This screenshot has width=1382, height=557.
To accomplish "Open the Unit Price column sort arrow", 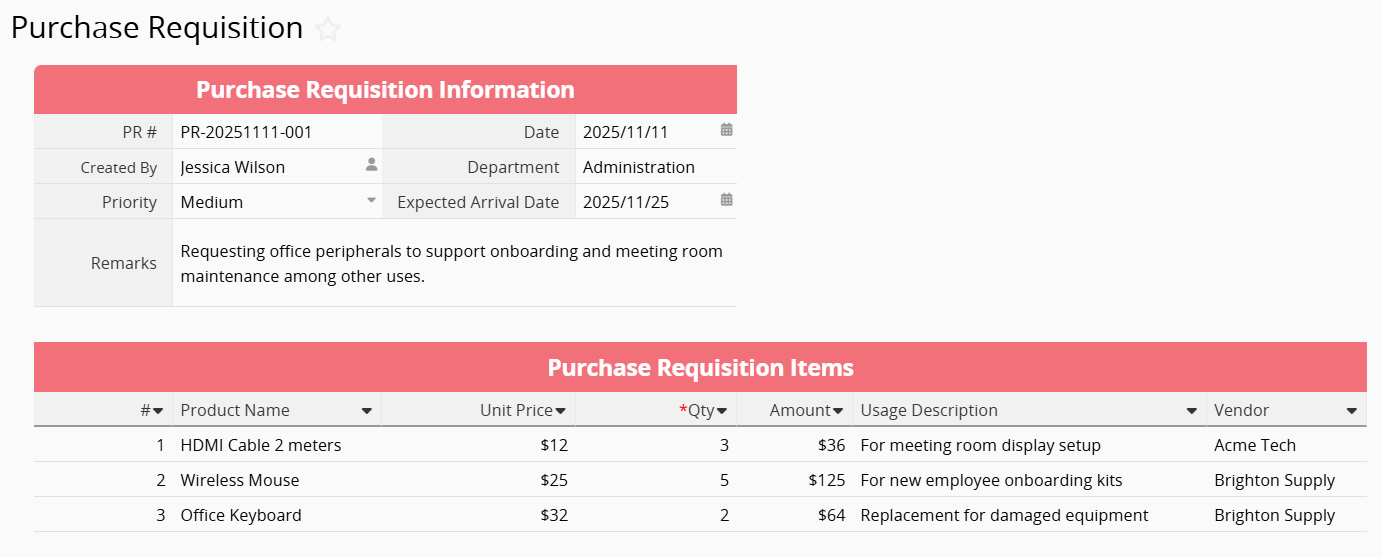I will tap(561, 411).
